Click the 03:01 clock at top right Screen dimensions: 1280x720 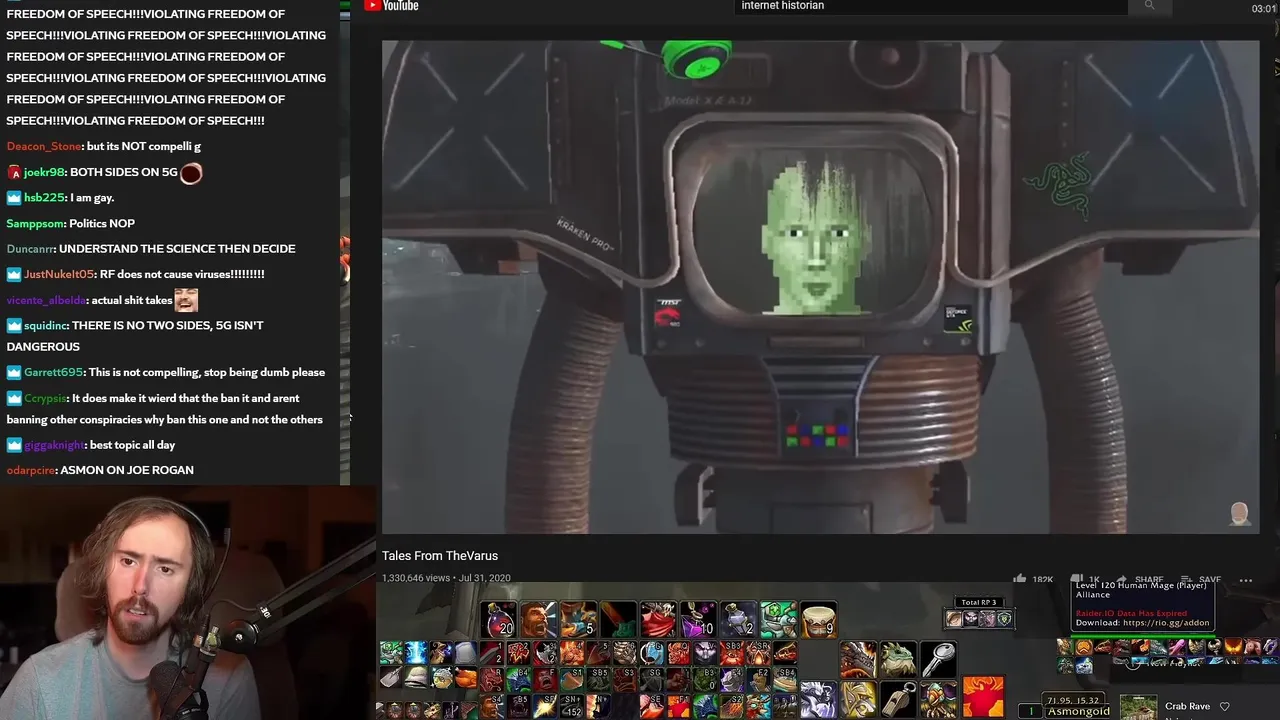click(1264, 8)
